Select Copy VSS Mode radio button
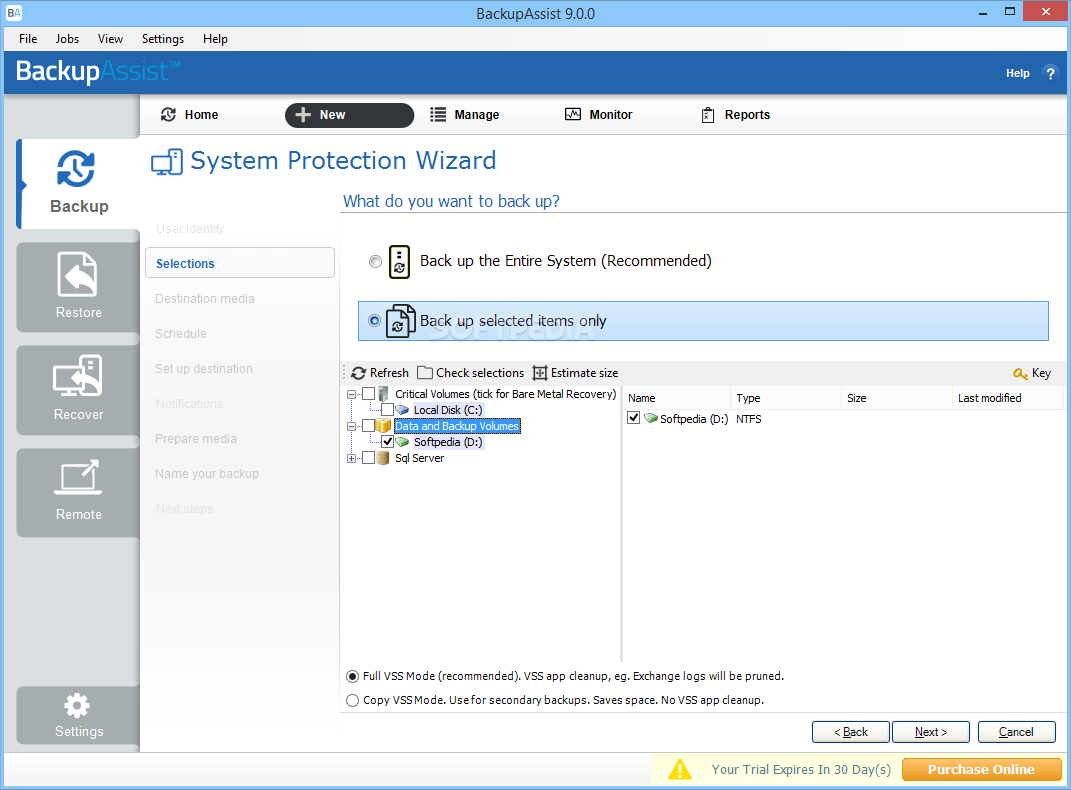Viewport: 1071px width, 790px height. click(352, 701)
